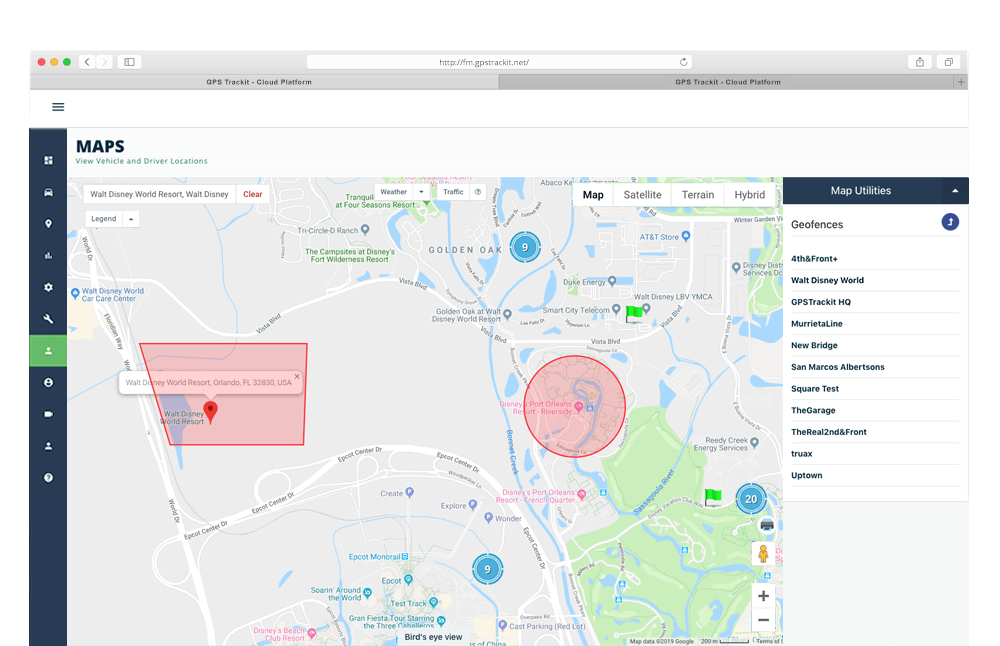Clear the map search
Viewport: 1000px width, 646px height.
coord(253,195)
